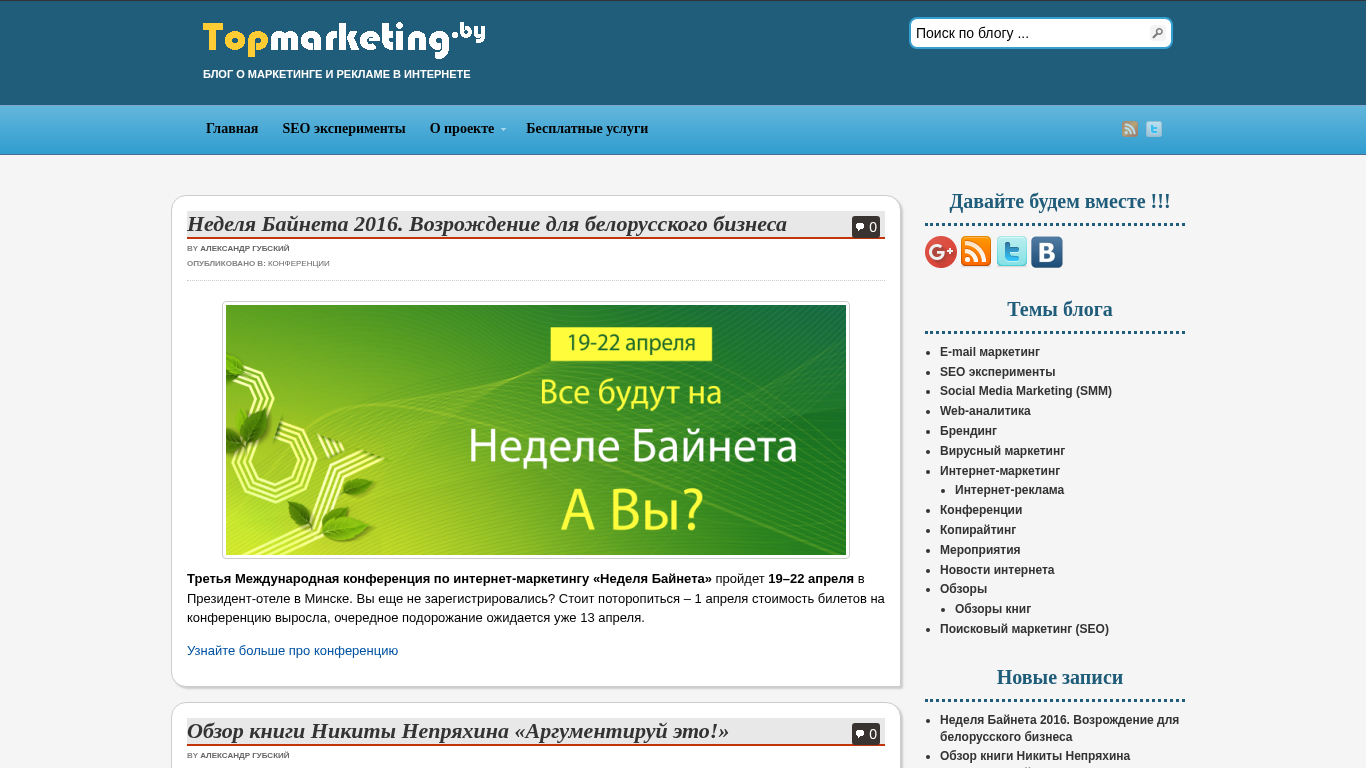The width and height of the screenshot is (1366, 768).
Task: Open recent entry Неделя Байнета 2016 in sidebar
Action: click(x=1059, y=728)
